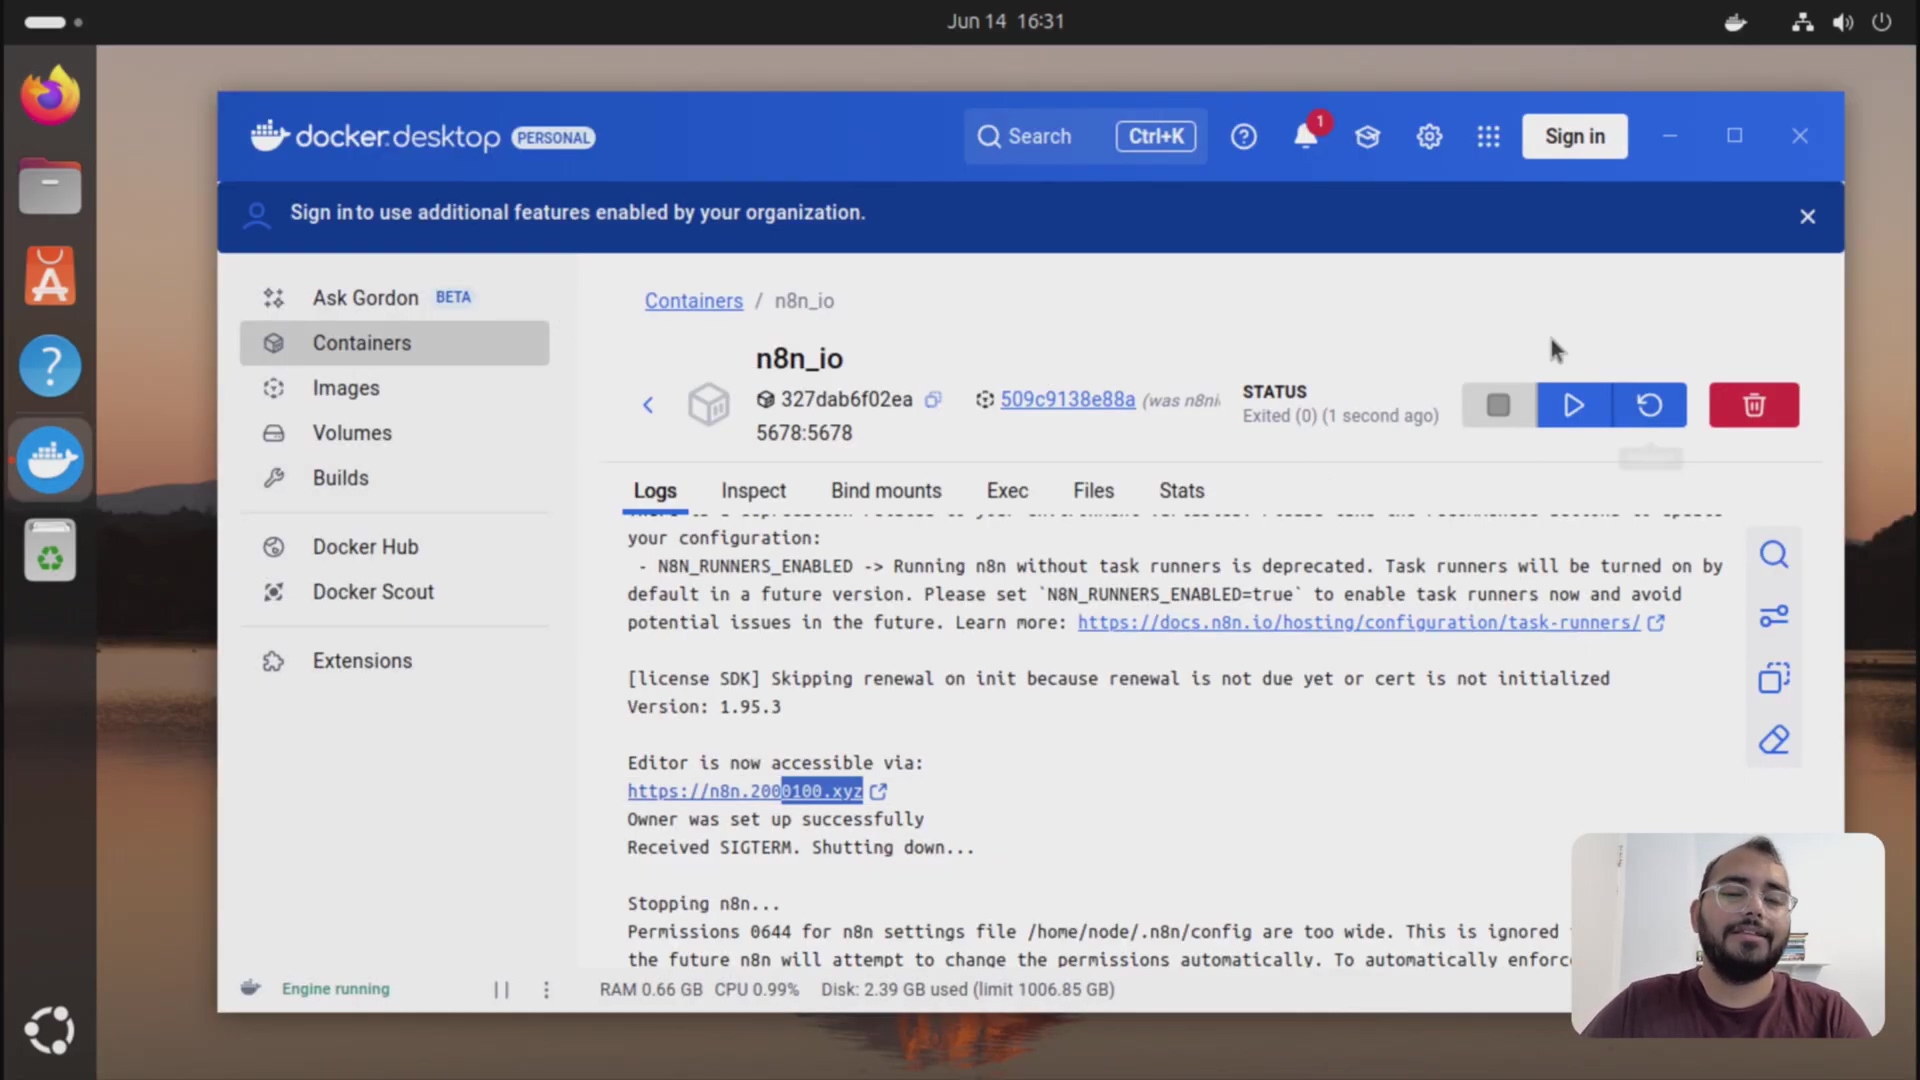This screenshot has height=1080, width=1920.
Task: Delete the container with the red trash button
Action: click(x=1753, y=405)
